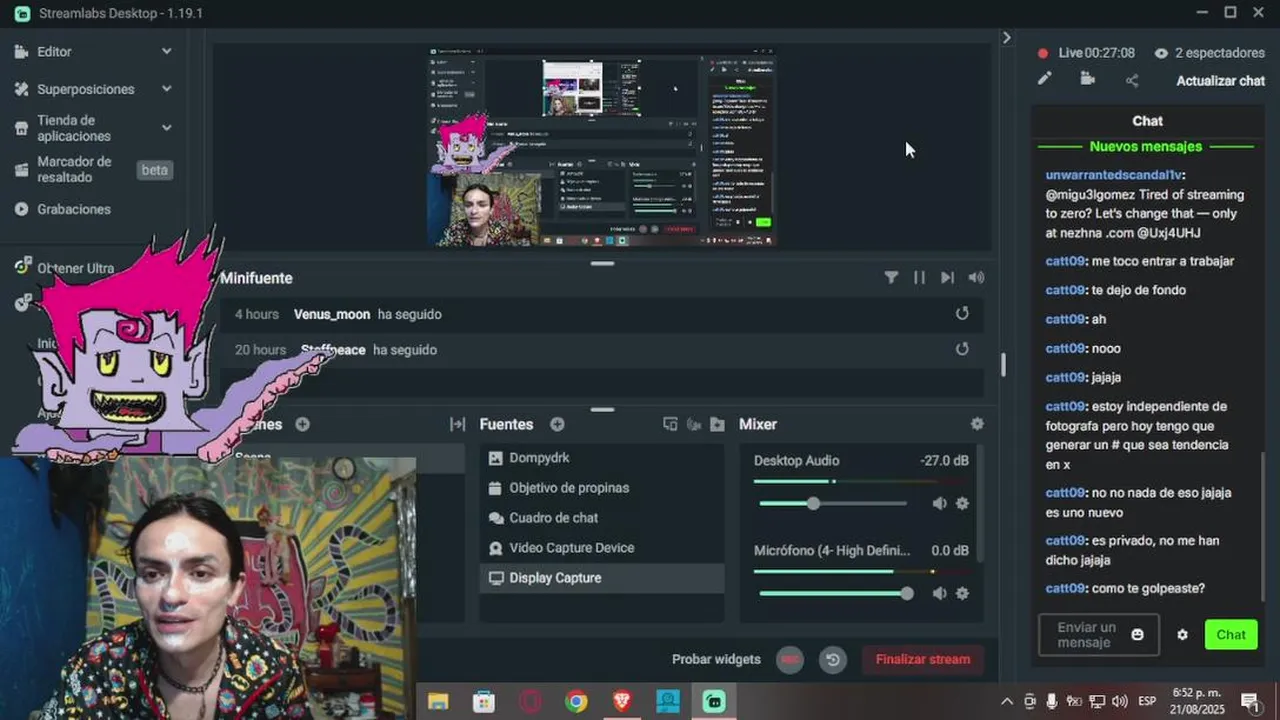This screenshot has height=720, width=1280.
Task: Expand the Tienda de aplicaciones chevron
Action: click(166, 128)
